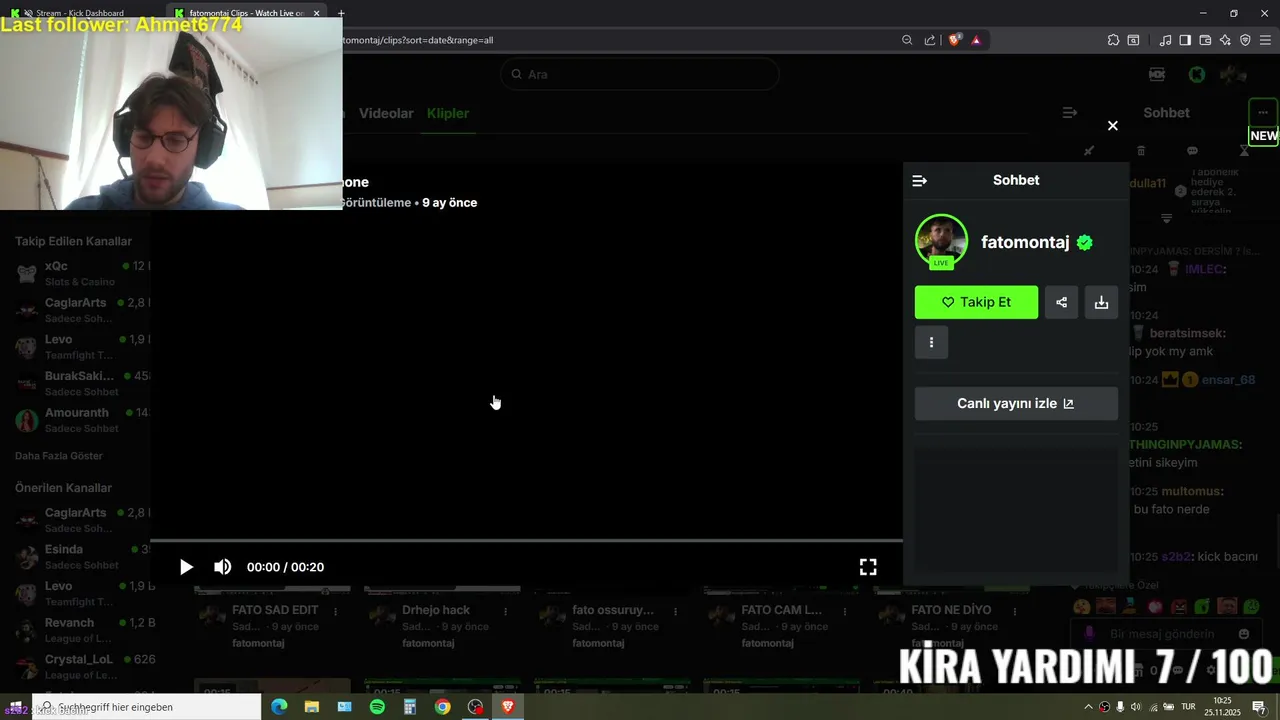Viewport: 1280px width, 720px height.
Task: Enter fullscreen mode in the clip player
Action: tap(868, 567)
